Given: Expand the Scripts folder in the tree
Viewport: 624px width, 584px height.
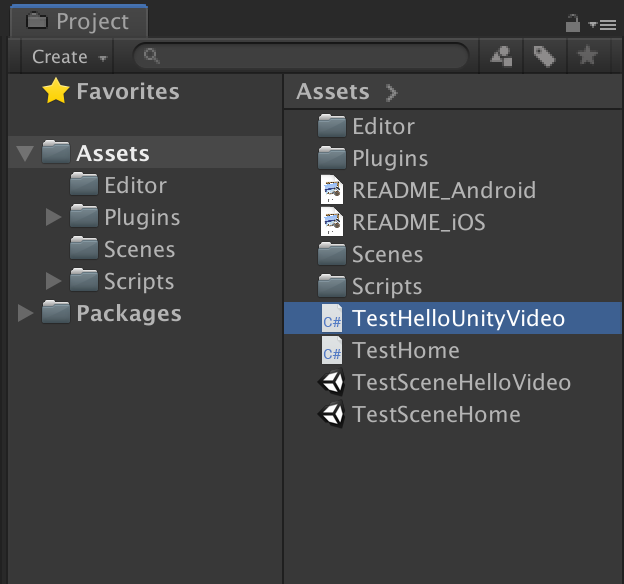Looking at the screenshot, I should tap(53, 281).
